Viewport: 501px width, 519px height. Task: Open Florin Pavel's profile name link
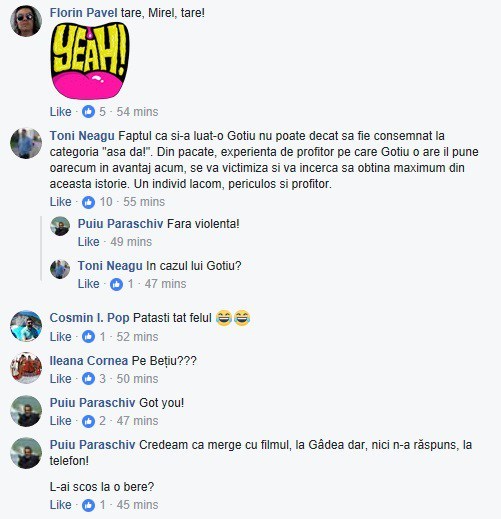pyautogui.click(x=83, y=13)
